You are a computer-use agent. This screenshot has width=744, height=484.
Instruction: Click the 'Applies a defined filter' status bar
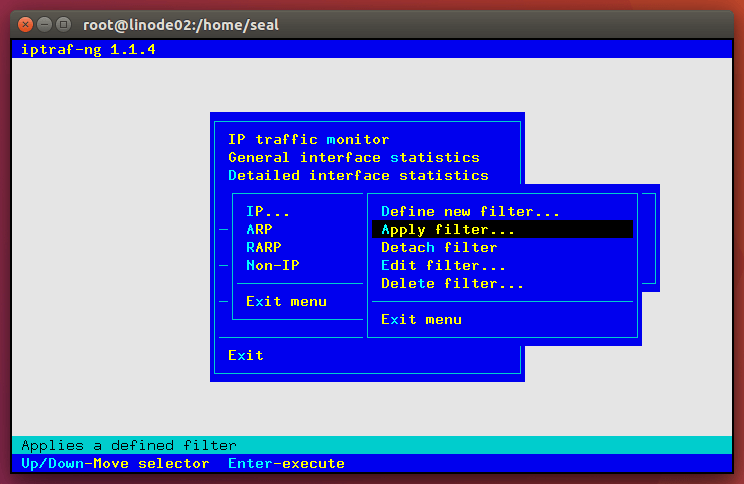pyautogui.click(x=129, y=445)
